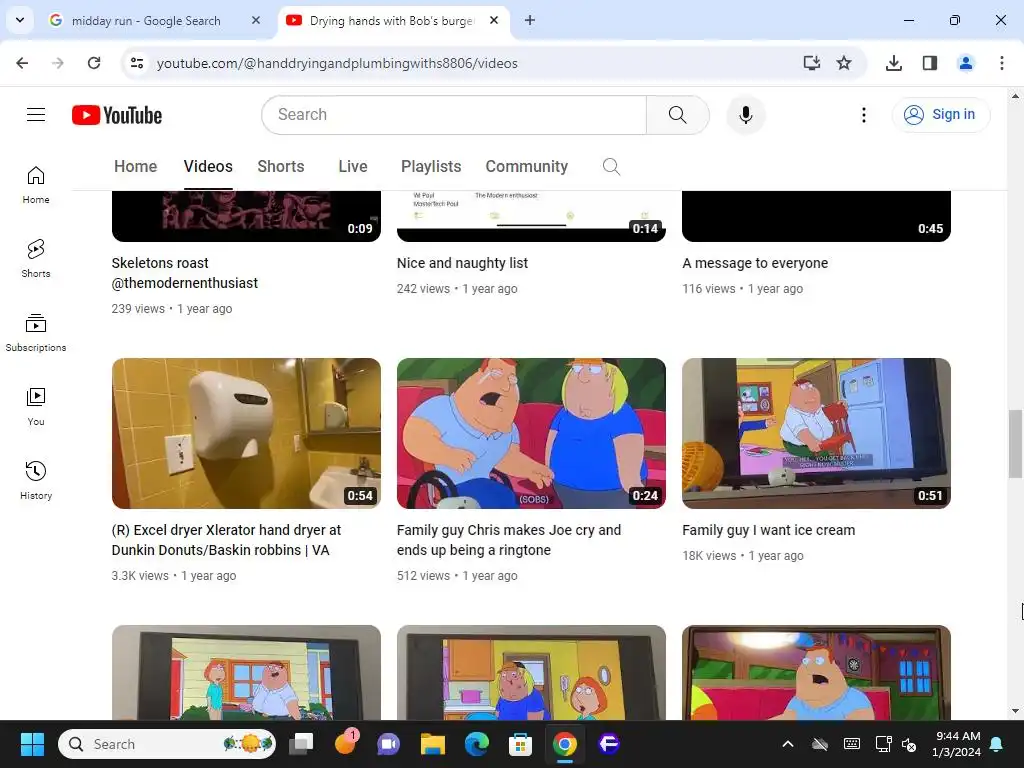Image resolution: width=1024 pixels, height=768 pixels.
Task: Open Family guy I want ice cream title
Action: [769, 530]
